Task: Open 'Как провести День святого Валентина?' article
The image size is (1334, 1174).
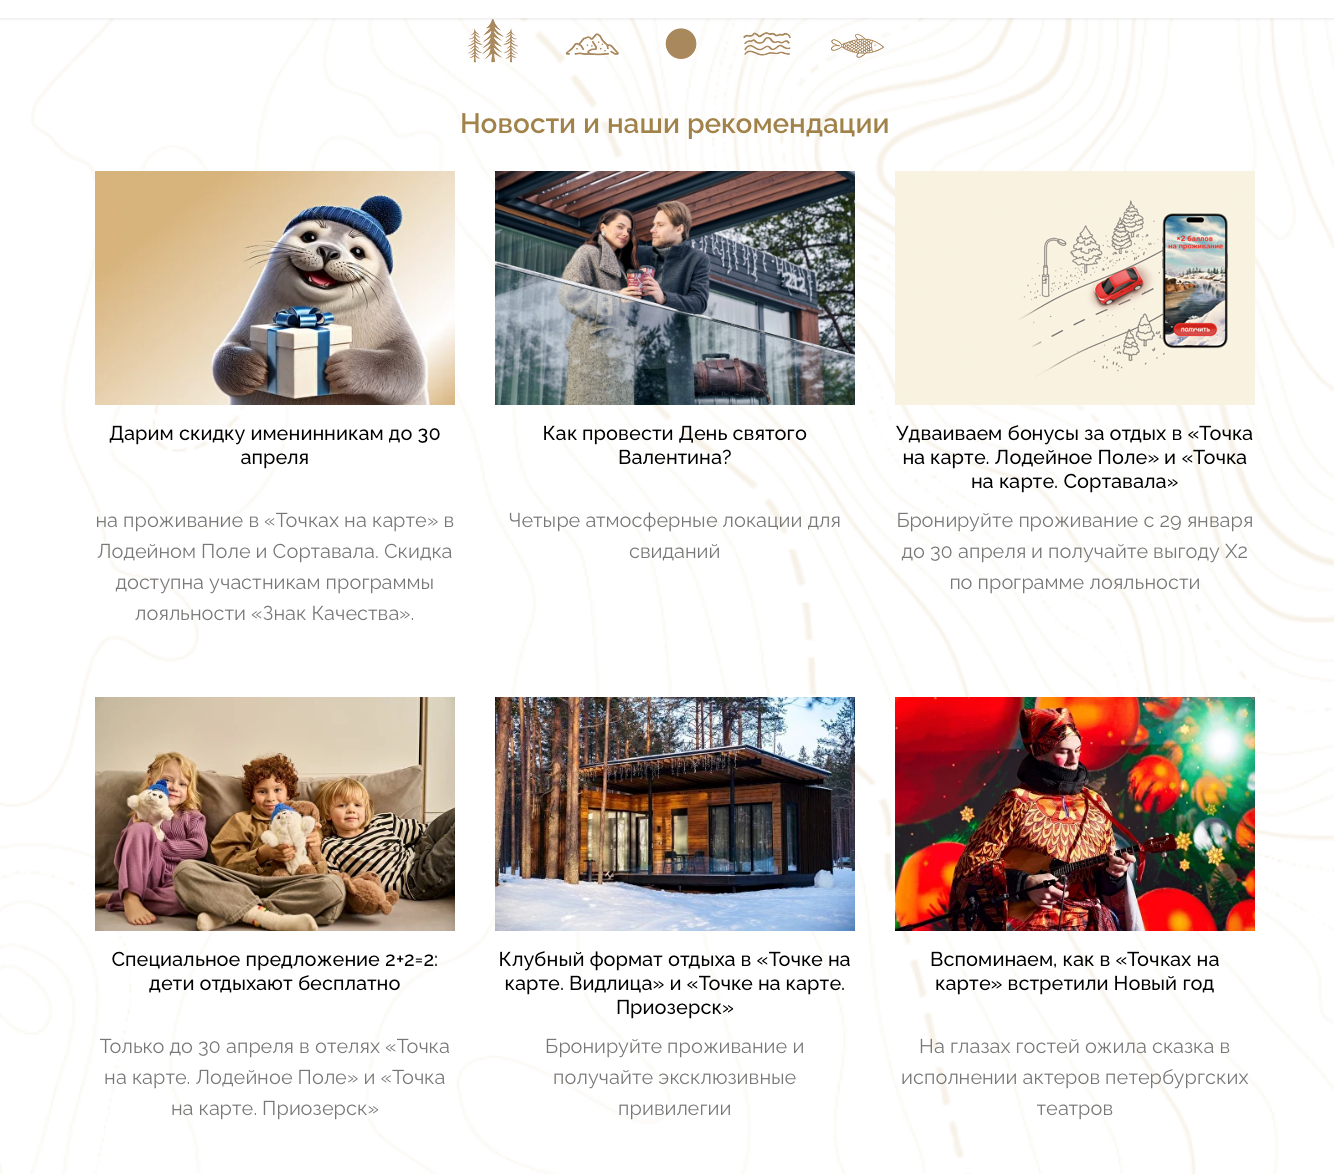Action: pos(675,445)
